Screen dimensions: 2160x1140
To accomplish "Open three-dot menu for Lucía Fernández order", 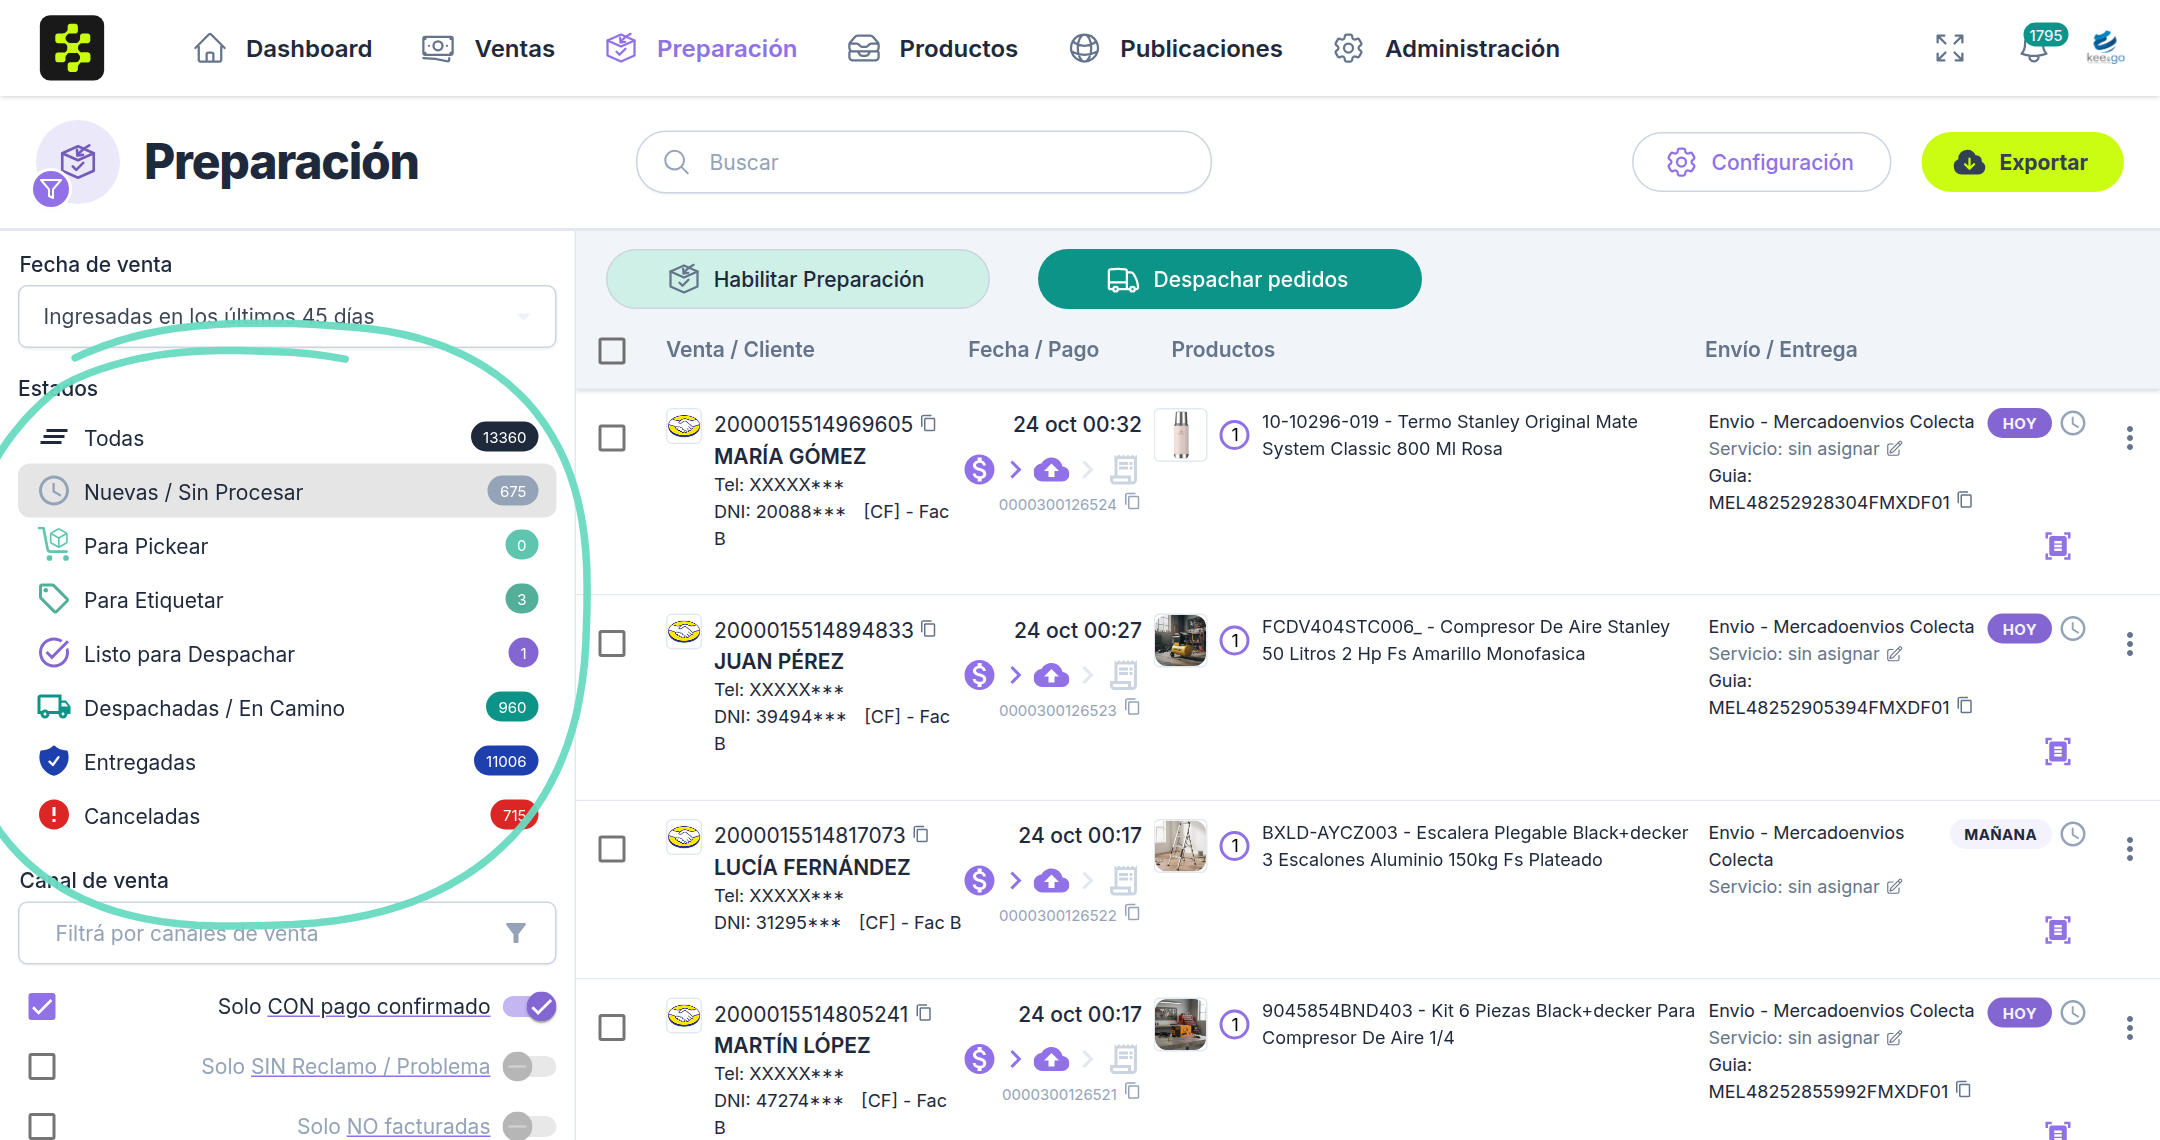I will [x=2130, y=849].
